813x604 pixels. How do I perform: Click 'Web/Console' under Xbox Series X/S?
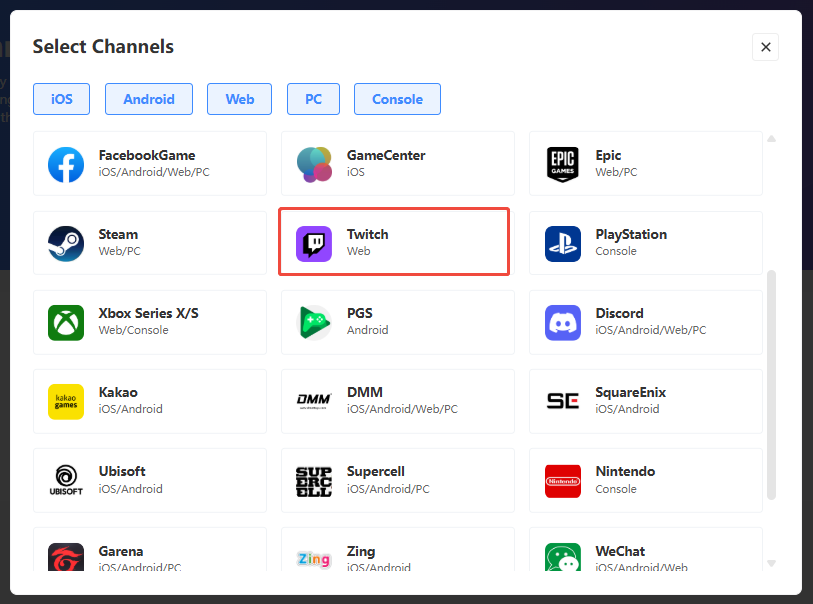133,330
